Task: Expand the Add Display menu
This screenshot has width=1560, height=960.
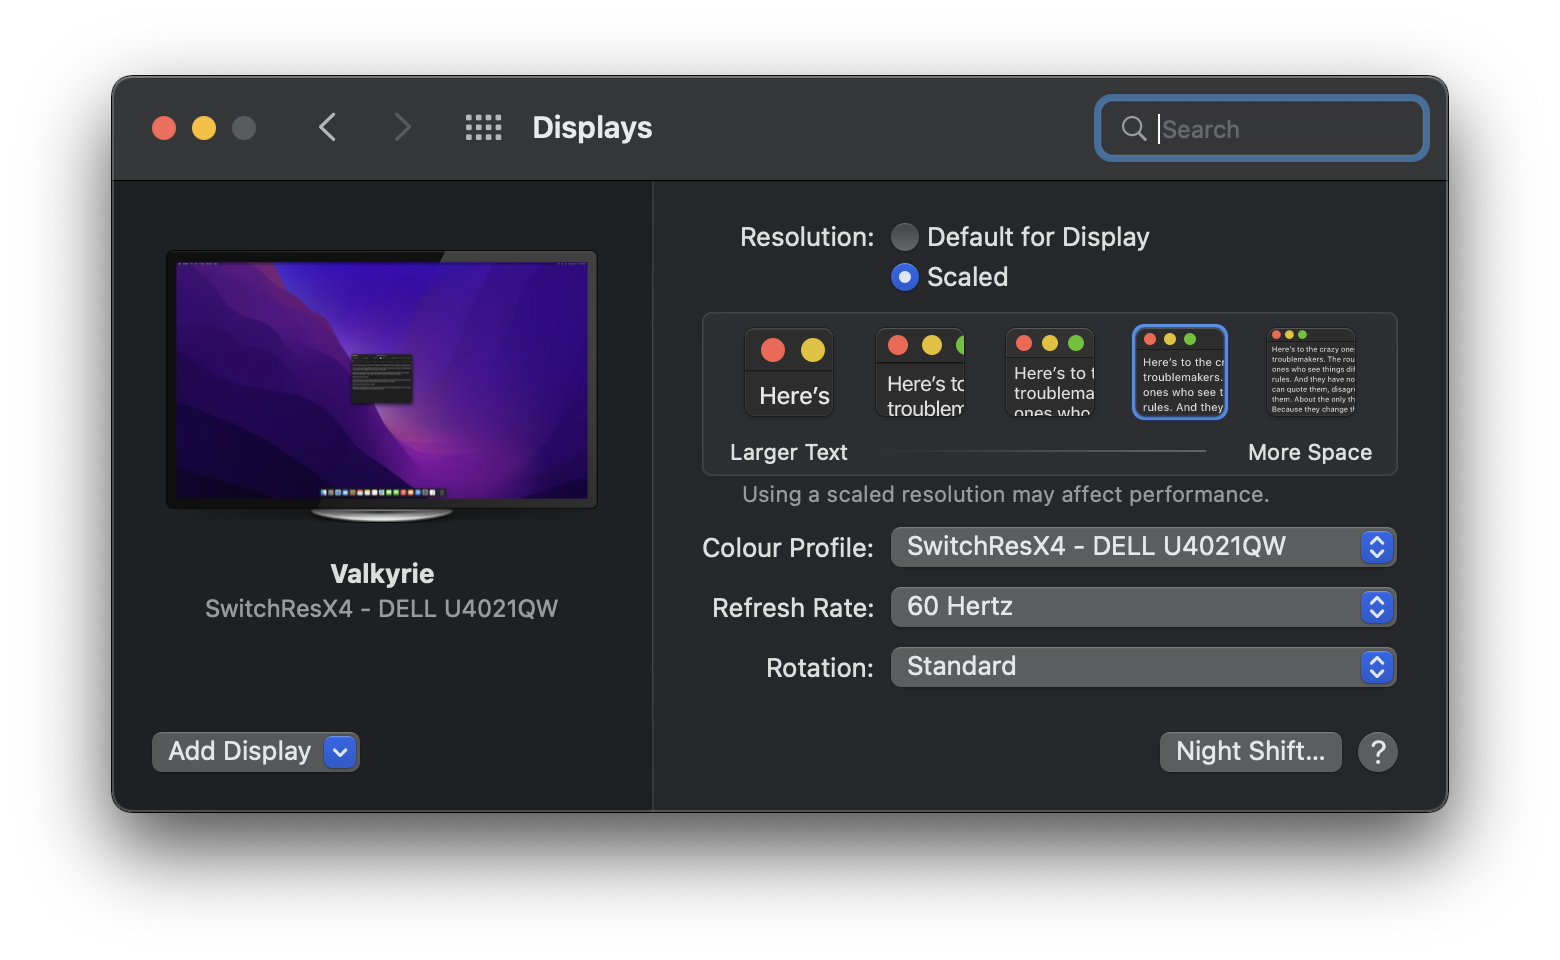Action: [255, 752]
